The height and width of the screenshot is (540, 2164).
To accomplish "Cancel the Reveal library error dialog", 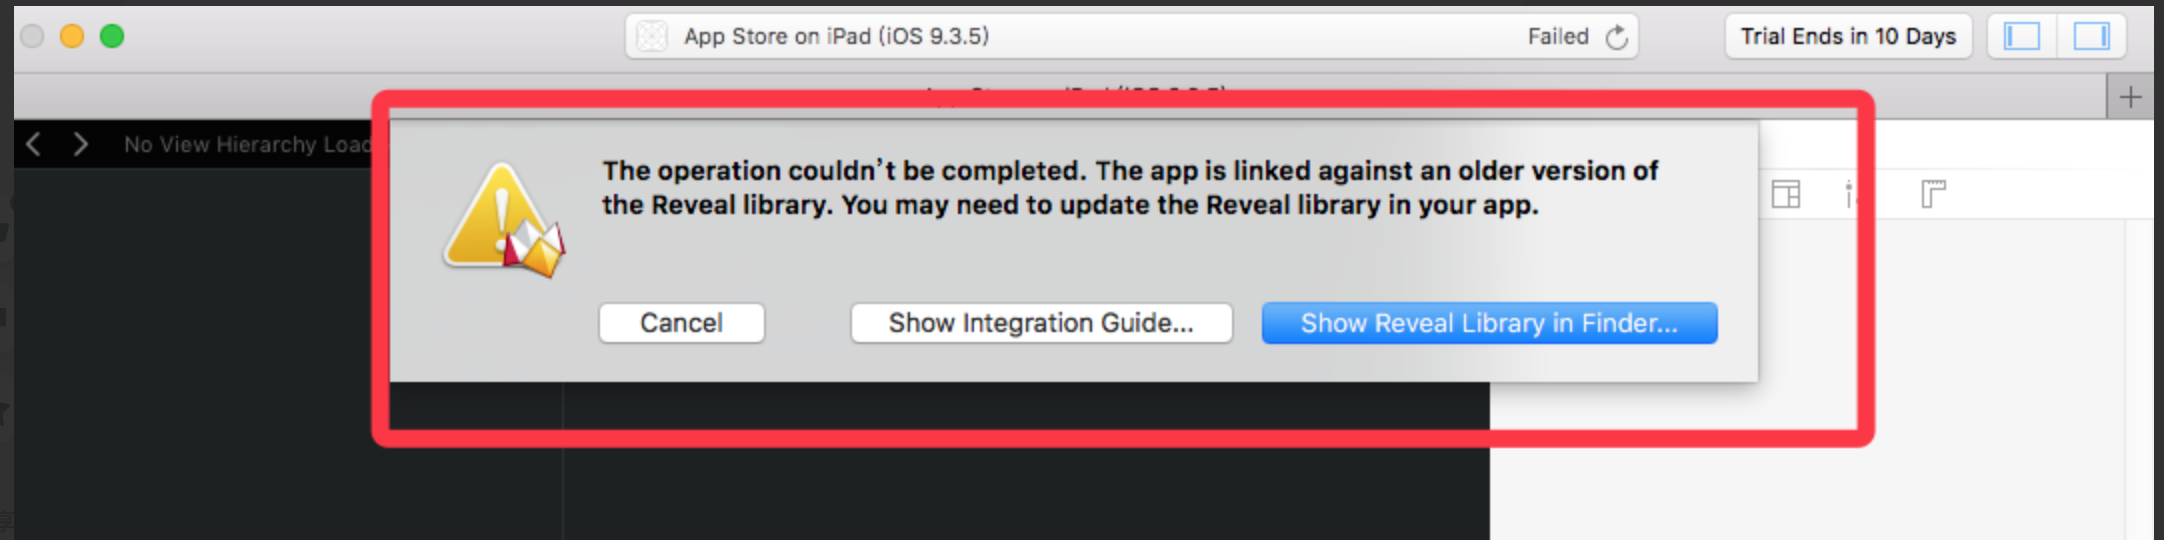I will (682, 323).
